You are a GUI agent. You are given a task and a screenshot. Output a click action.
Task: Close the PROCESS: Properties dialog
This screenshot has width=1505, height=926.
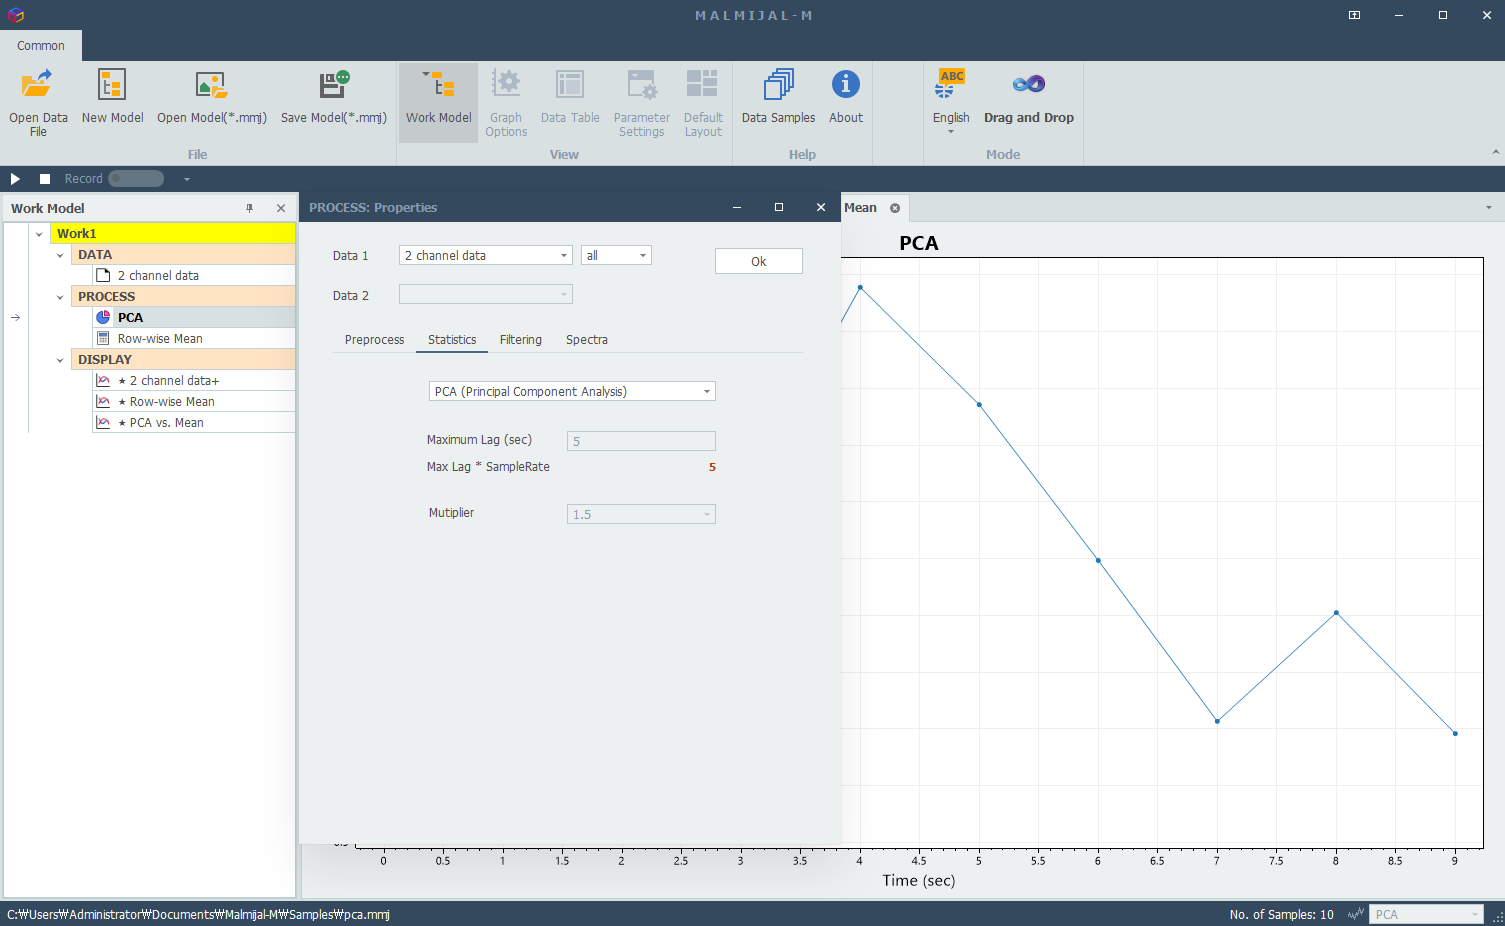pyautogui.click(x=821, y=208)
